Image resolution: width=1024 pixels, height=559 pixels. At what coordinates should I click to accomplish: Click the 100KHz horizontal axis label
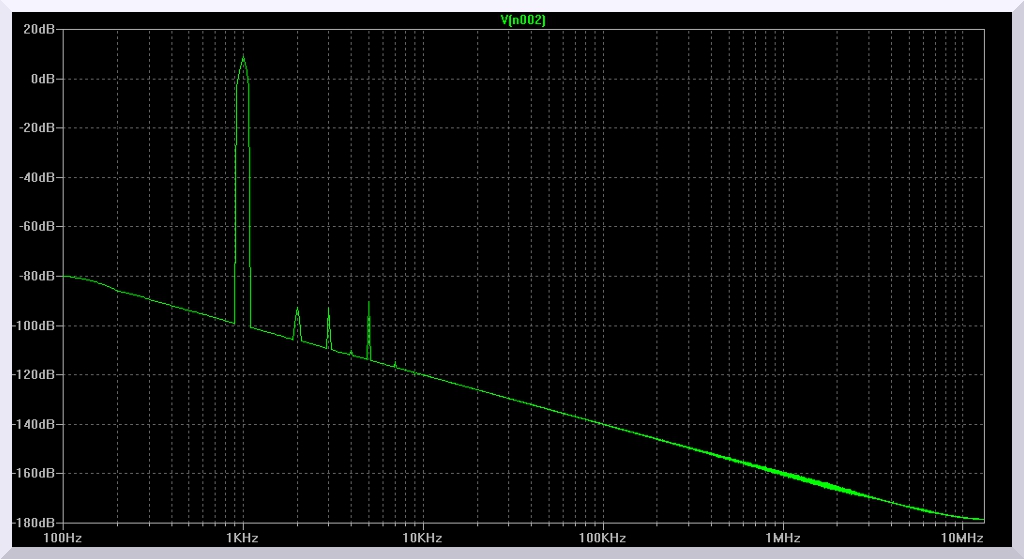[x=602, y=538]
